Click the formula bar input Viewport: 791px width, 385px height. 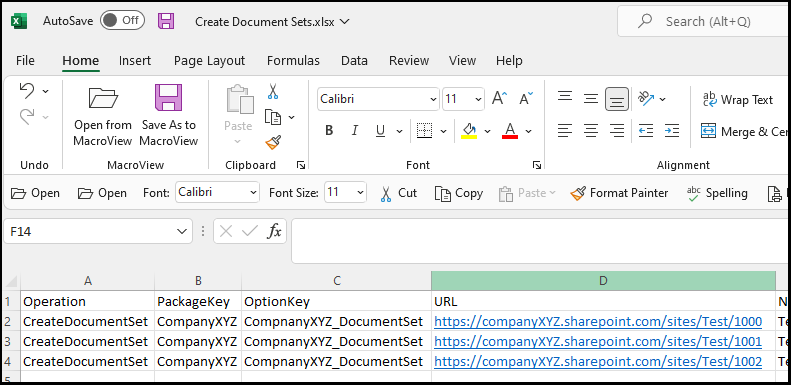click(x=540, y=241)
